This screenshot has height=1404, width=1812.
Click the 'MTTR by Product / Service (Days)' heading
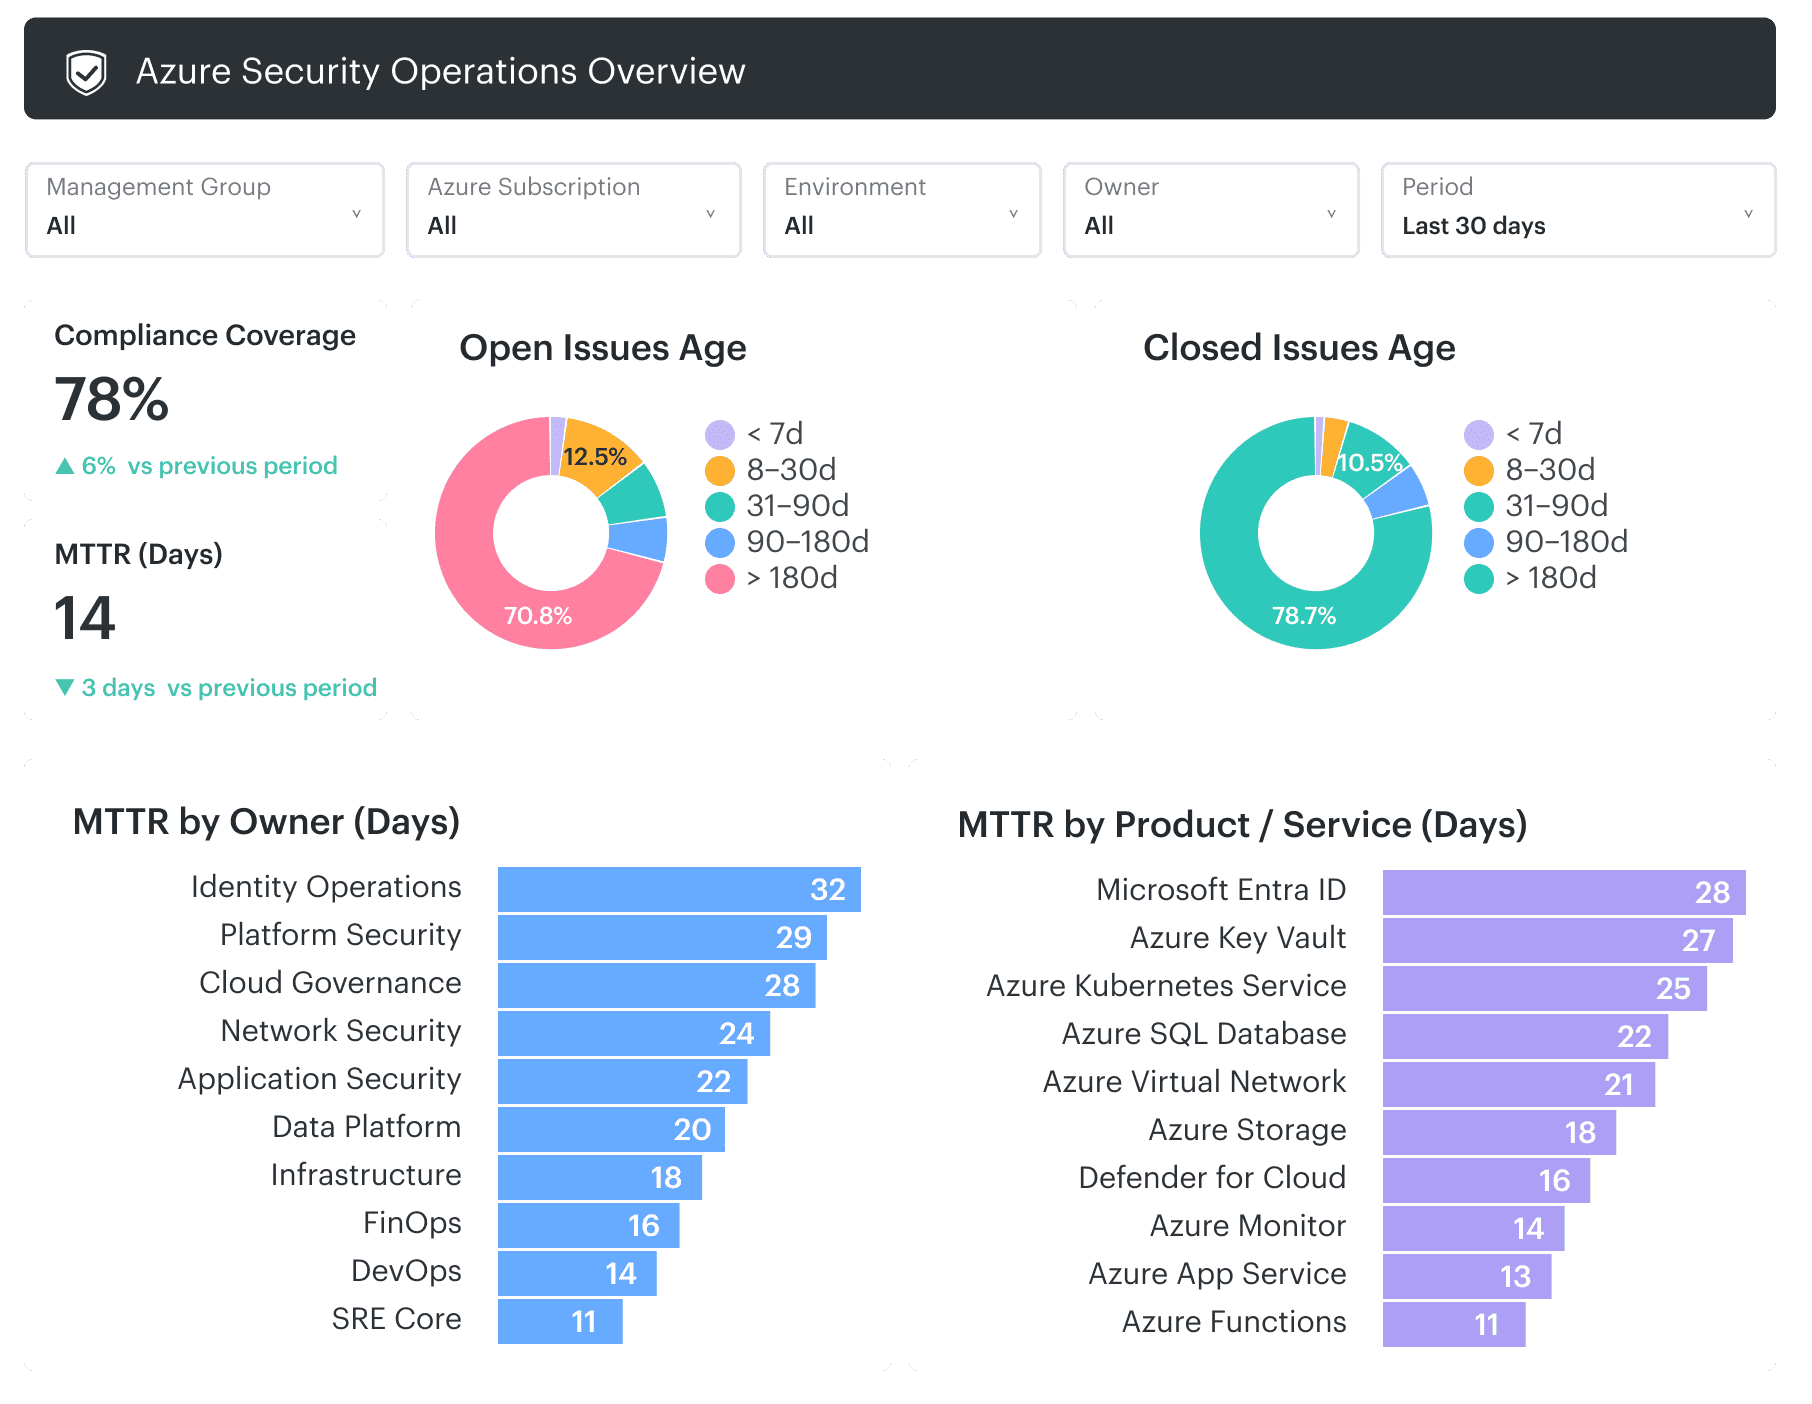[x=1243, y=825]
